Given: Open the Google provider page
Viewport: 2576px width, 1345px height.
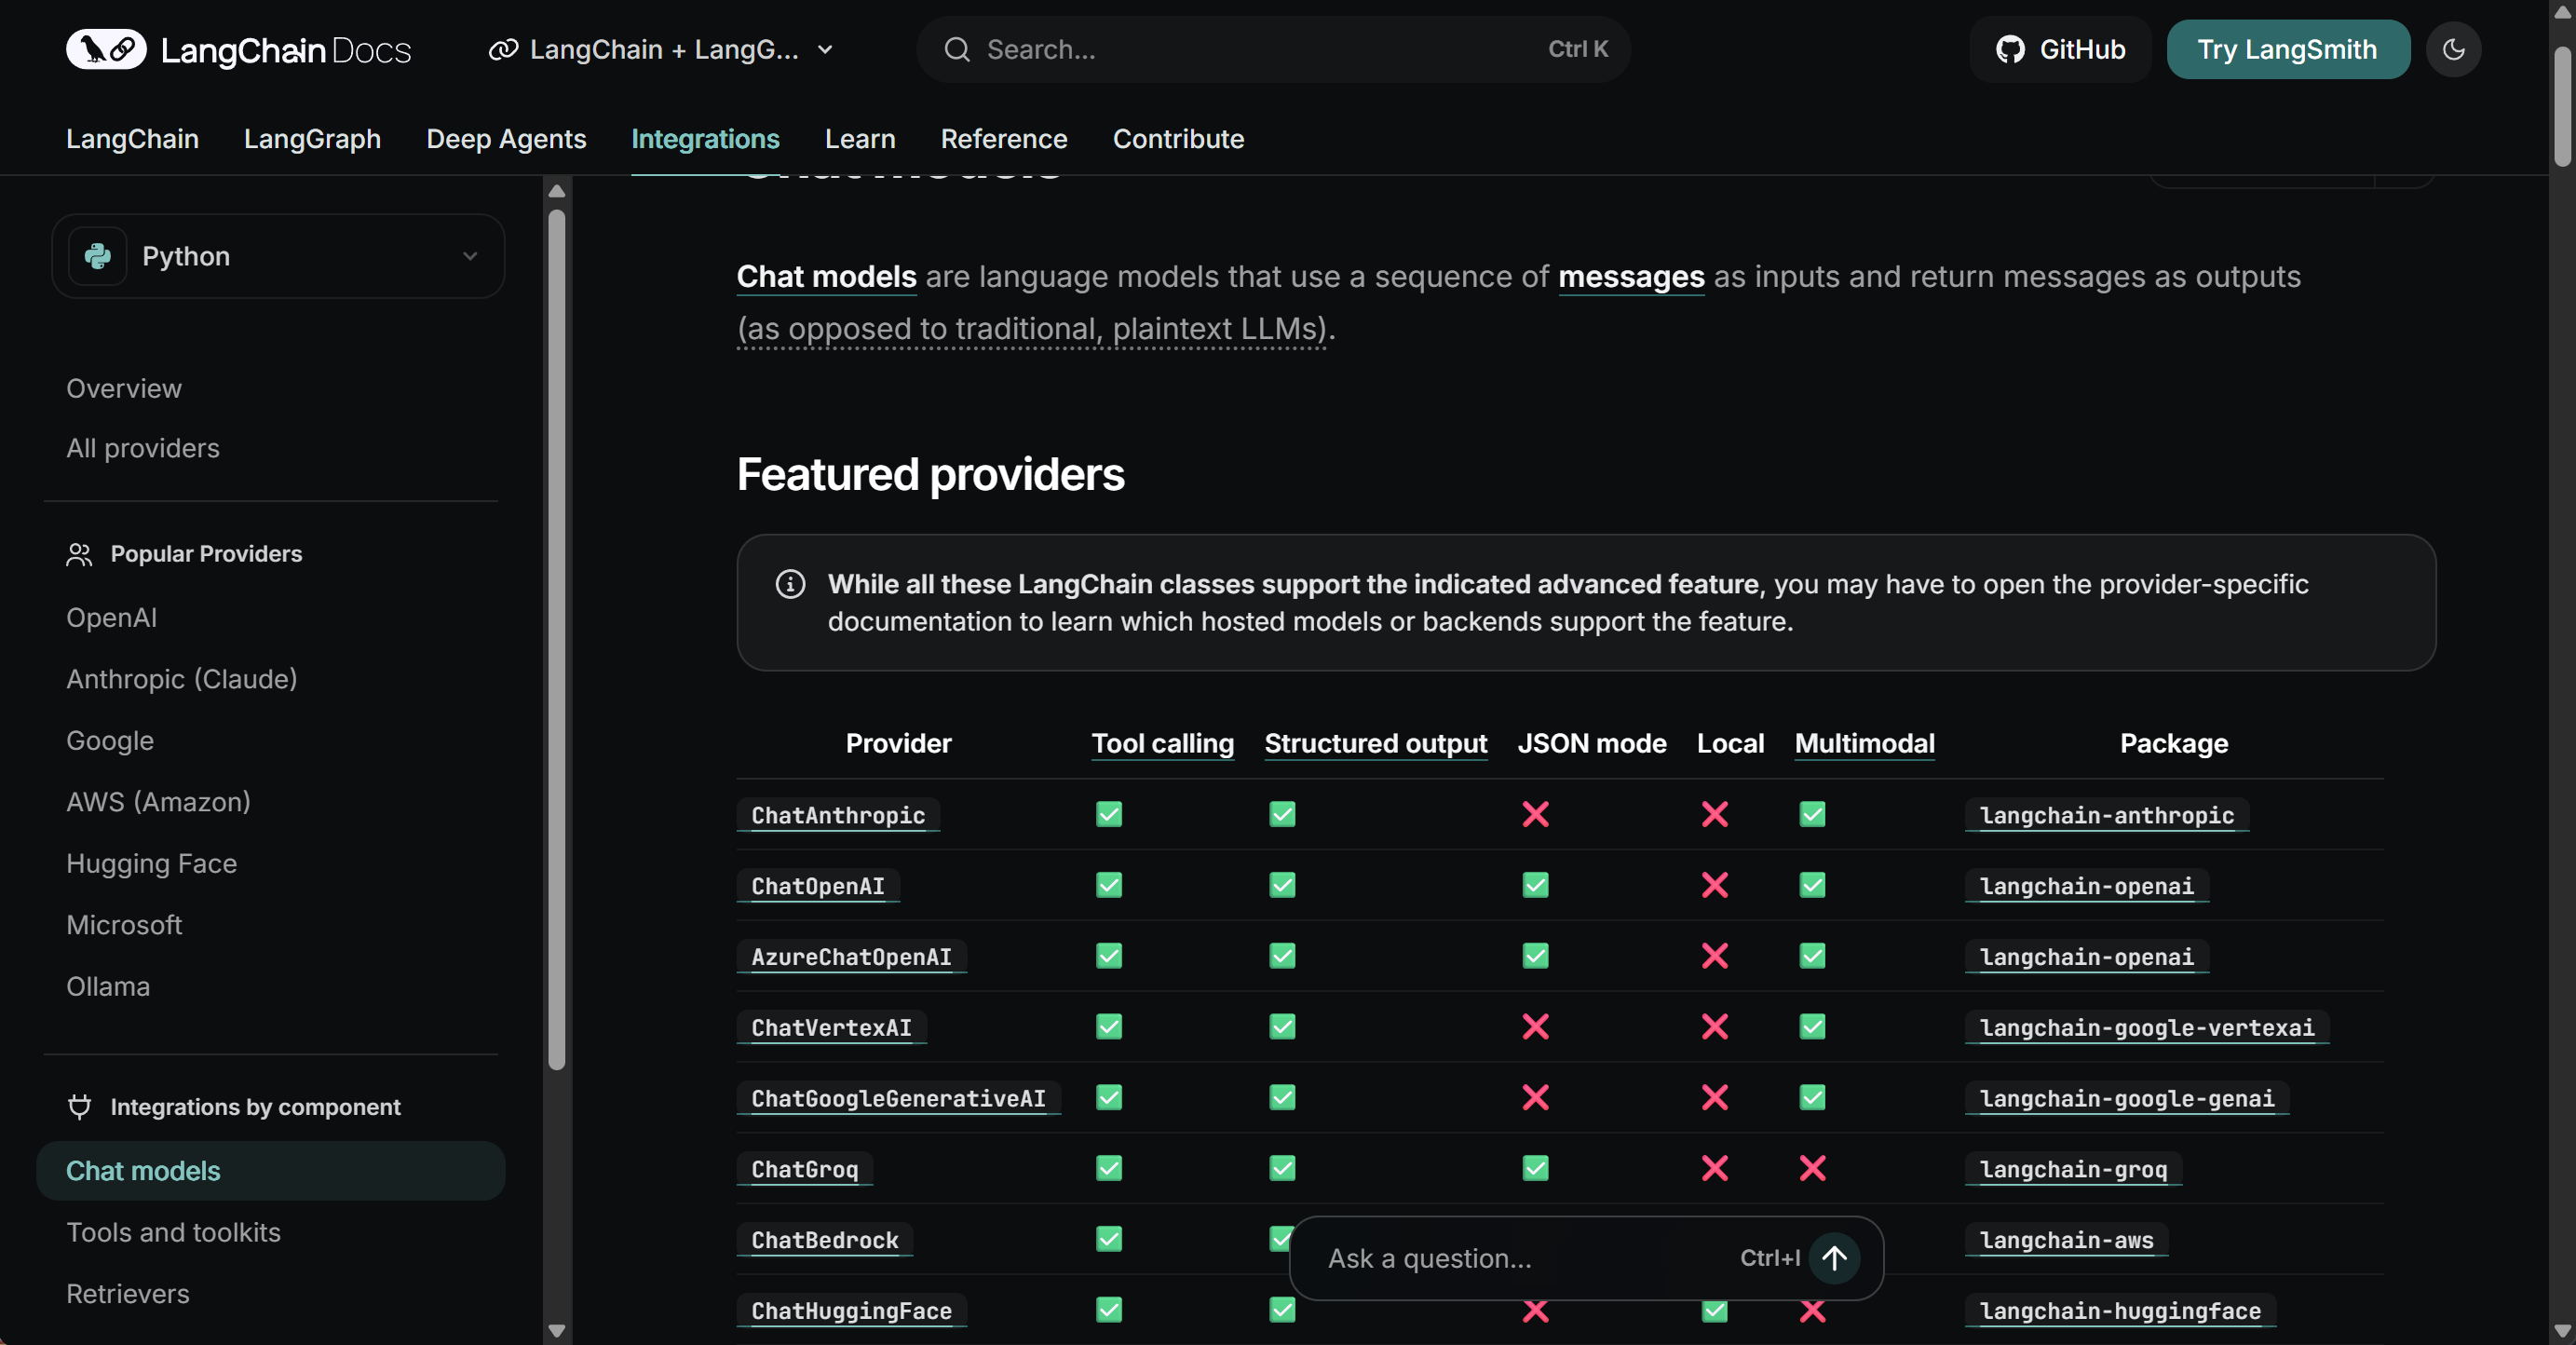Looking at the screenshot, I should coord(110,740).
